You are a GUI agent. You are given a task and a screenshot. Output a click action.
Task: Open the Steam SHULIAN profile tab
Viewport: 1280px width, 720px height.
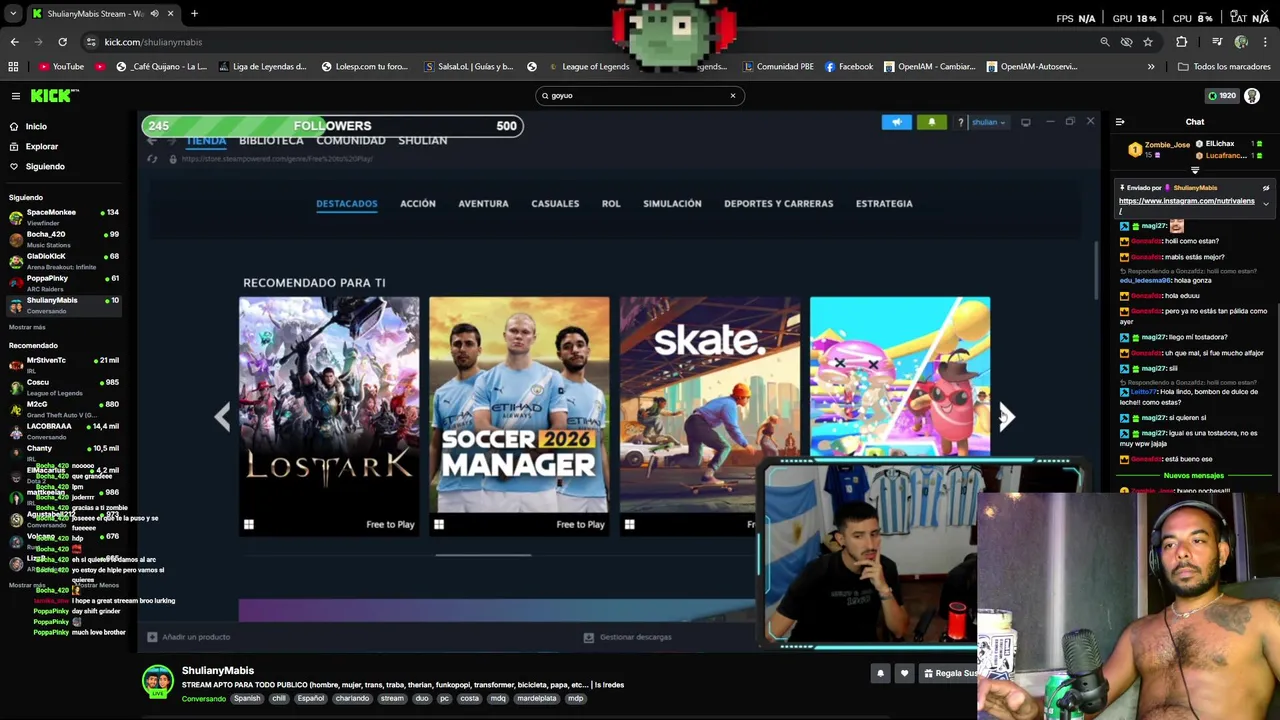click(423, 141)
